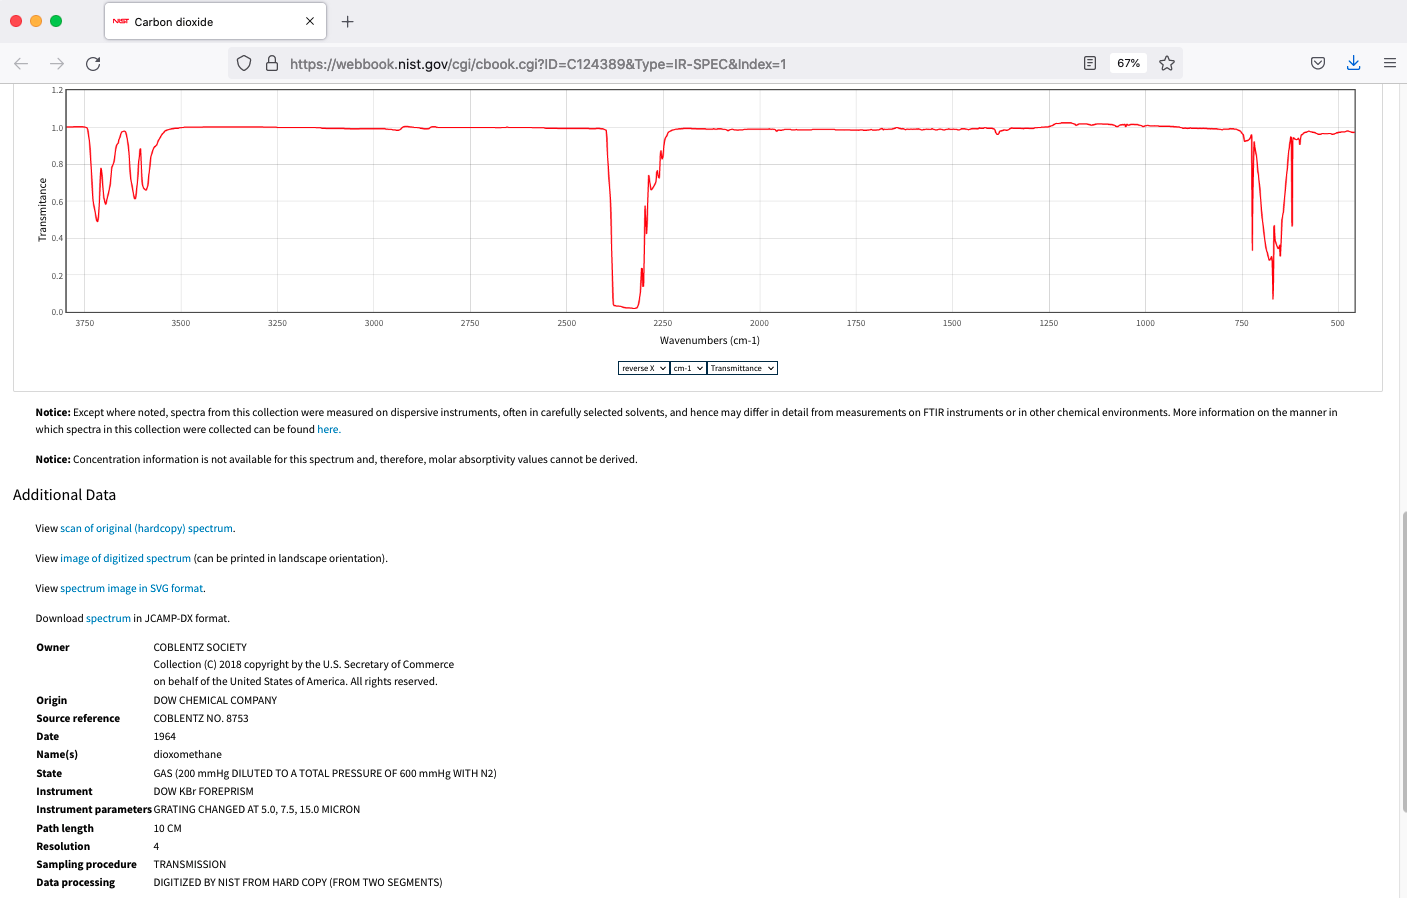The image size is (1407, 898).
Task: Reload the current page
Action: (93, 63)
